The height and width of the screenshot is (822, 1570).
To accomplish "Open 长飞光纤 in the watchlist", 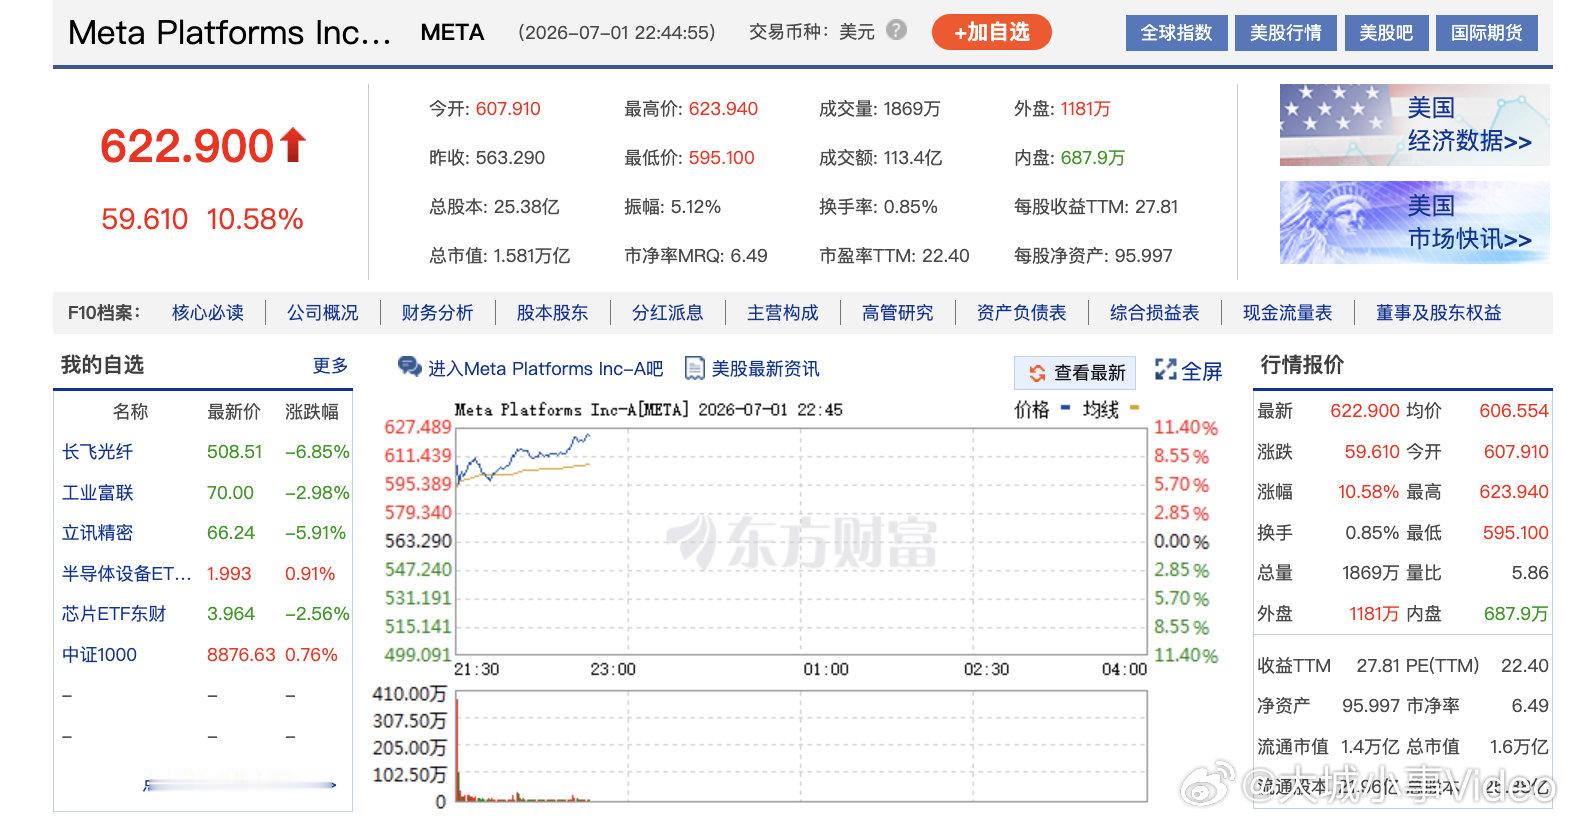I will click(97, 452).
